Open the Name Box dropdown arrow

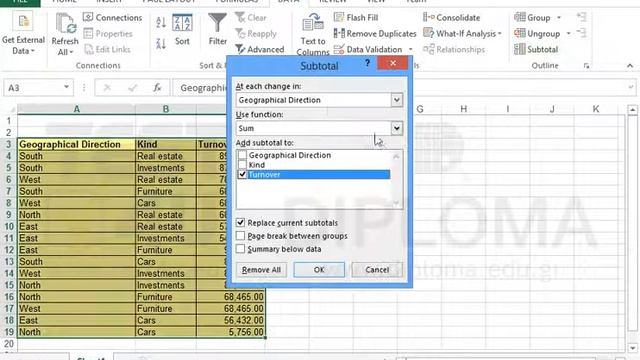[x=66, y=87]
